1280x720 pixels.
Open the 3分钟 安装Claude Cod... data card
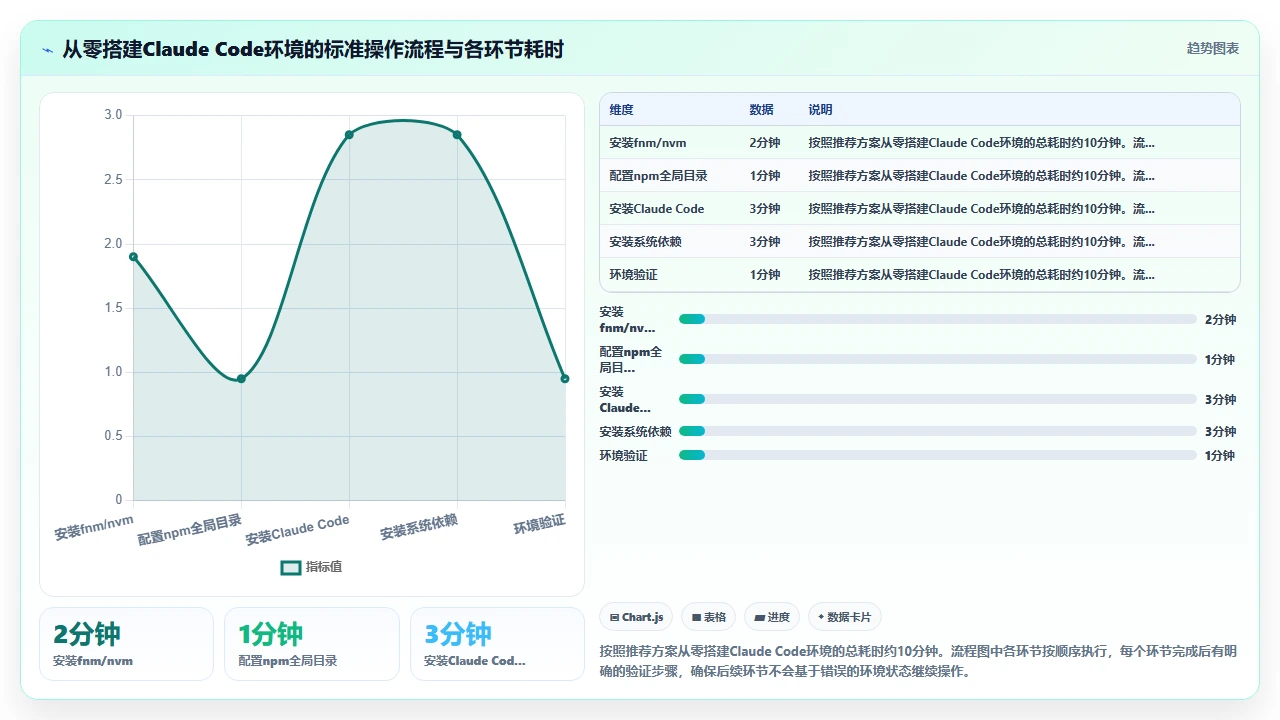tap(497, 644)
